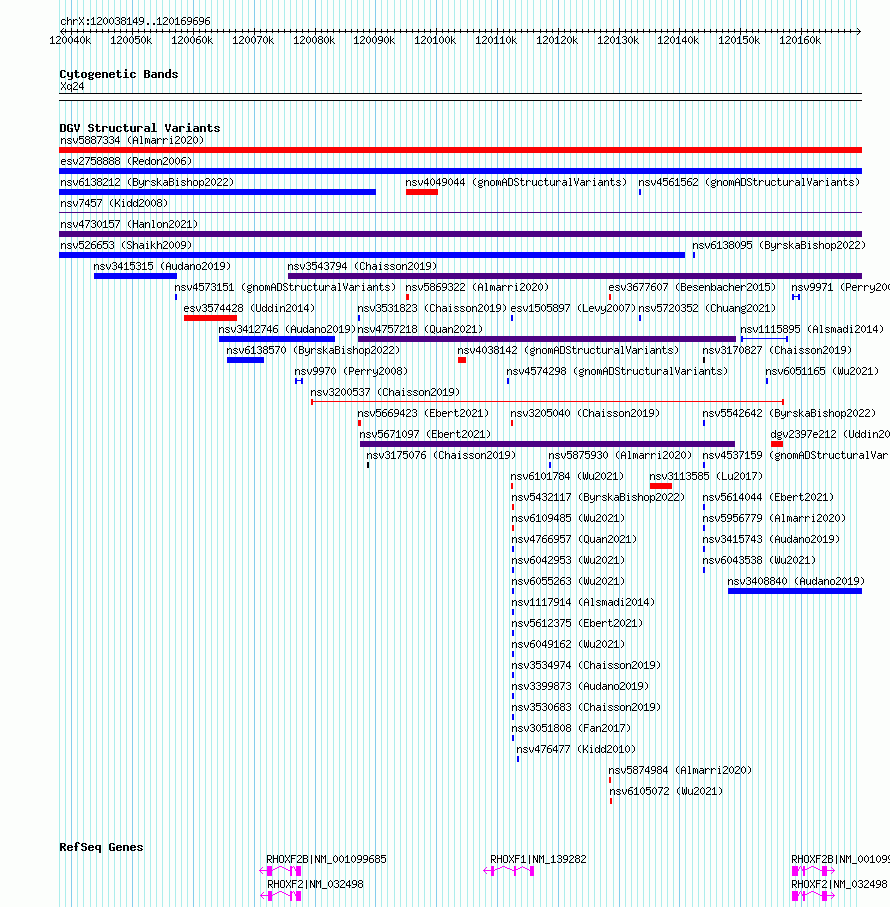The image size is (890, 907).
Task: Open the nsv3175076 (Chaisson2019) label
Action: tap(441, 456)
